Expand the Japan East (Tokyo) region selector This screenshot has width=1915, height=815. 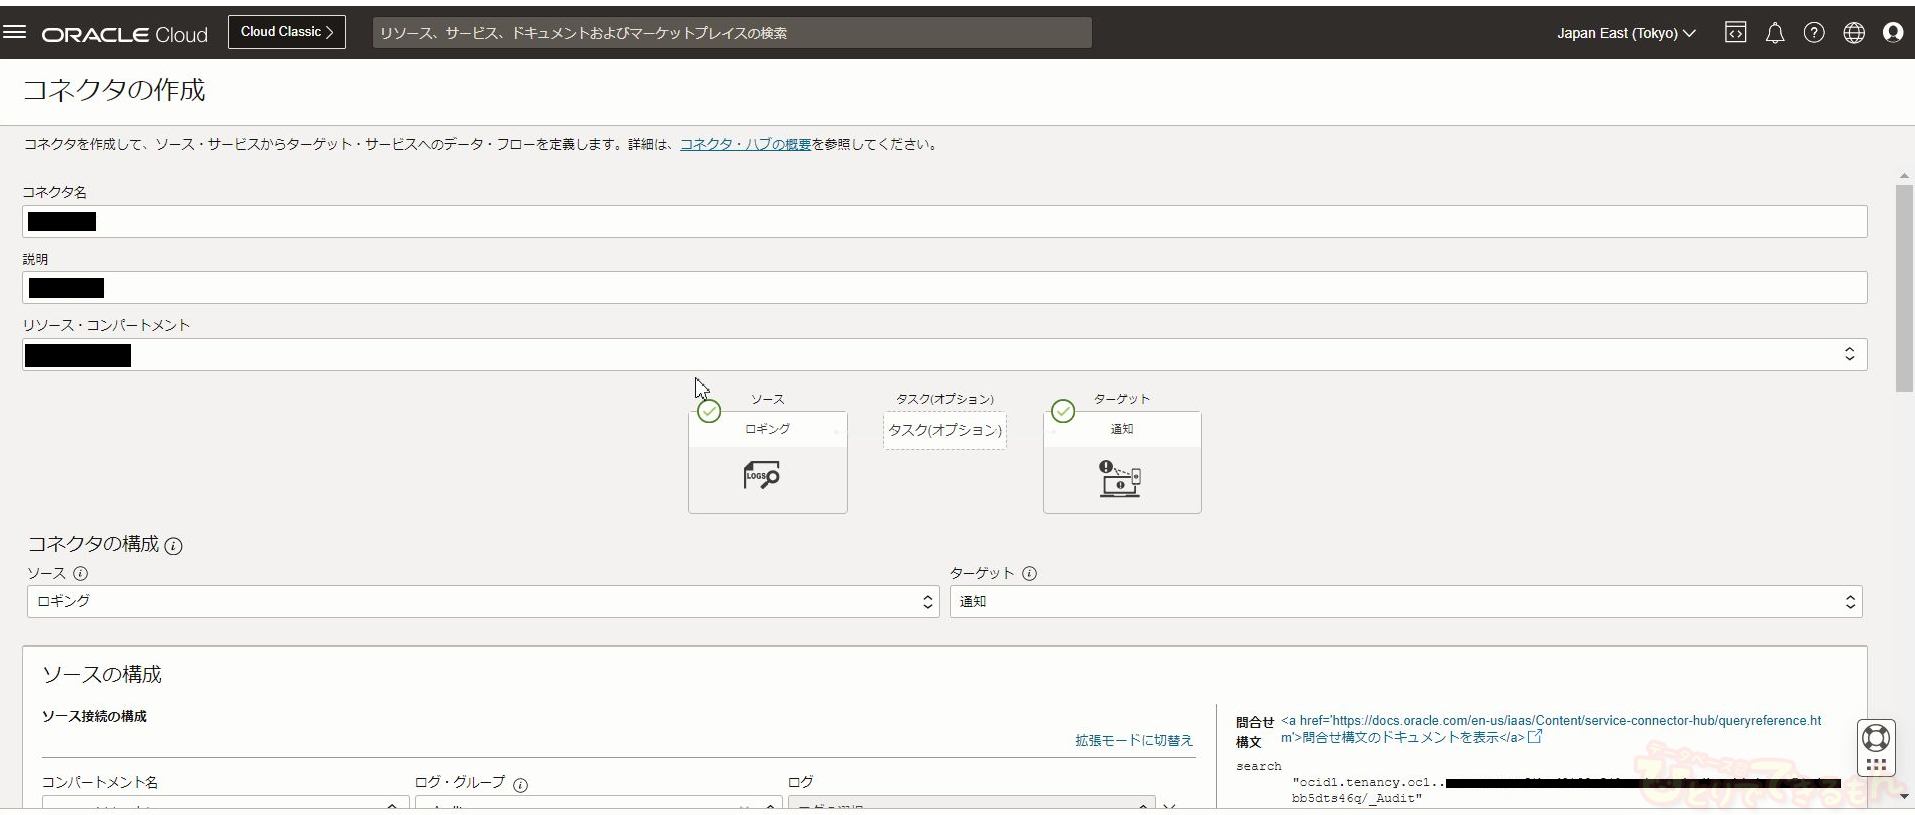tap(1625, 33)
